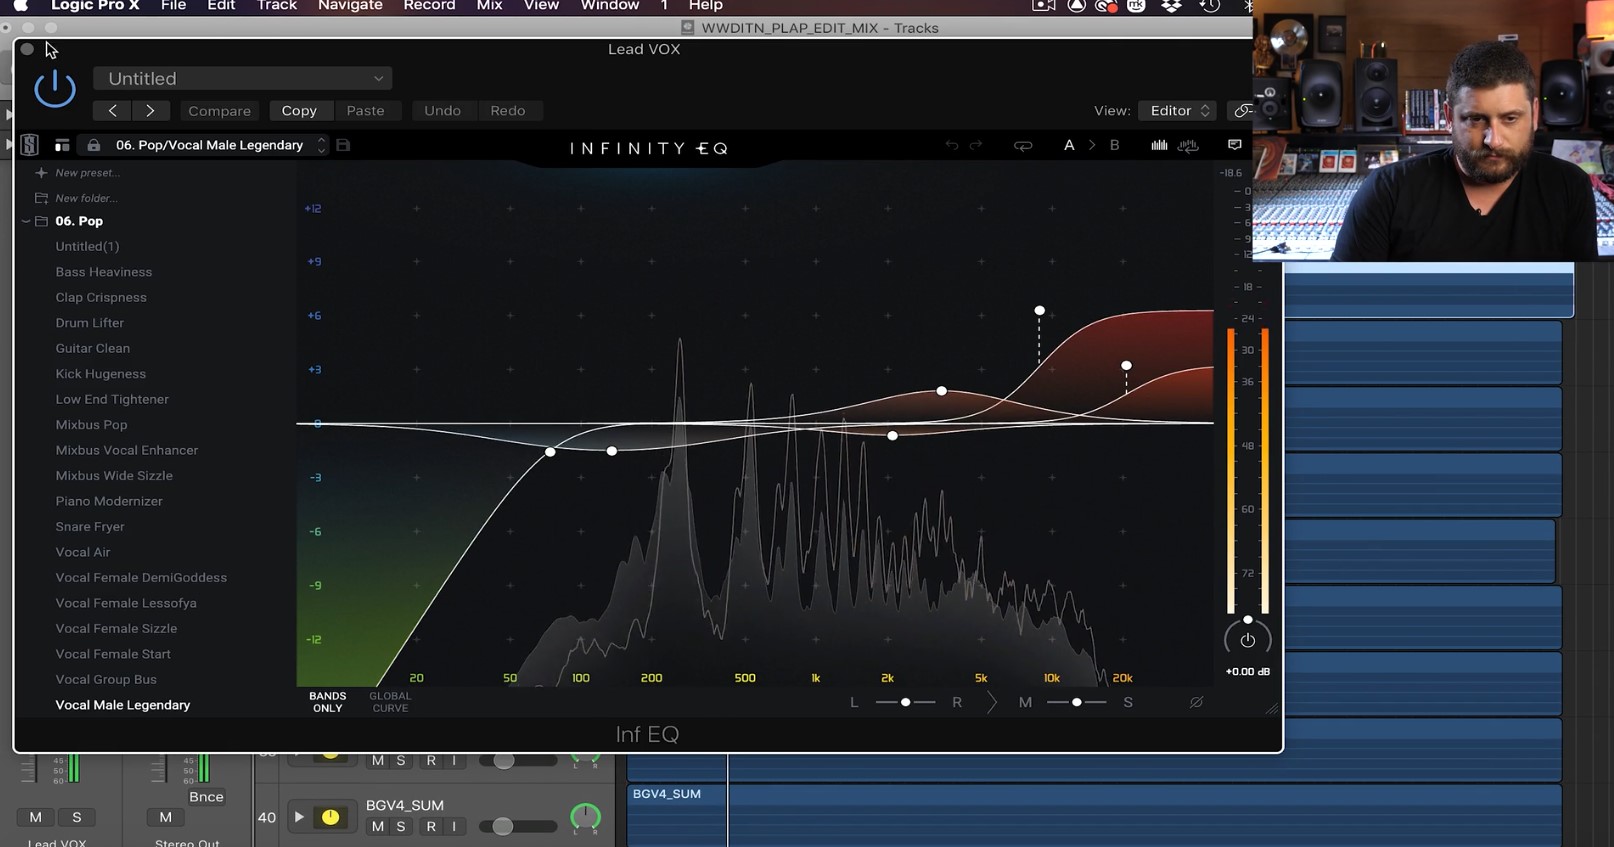This screenshot has height=847, width=1614.
Task: Click the yellow knob icon on BGV4_SUM track
Action: point(330,817)
